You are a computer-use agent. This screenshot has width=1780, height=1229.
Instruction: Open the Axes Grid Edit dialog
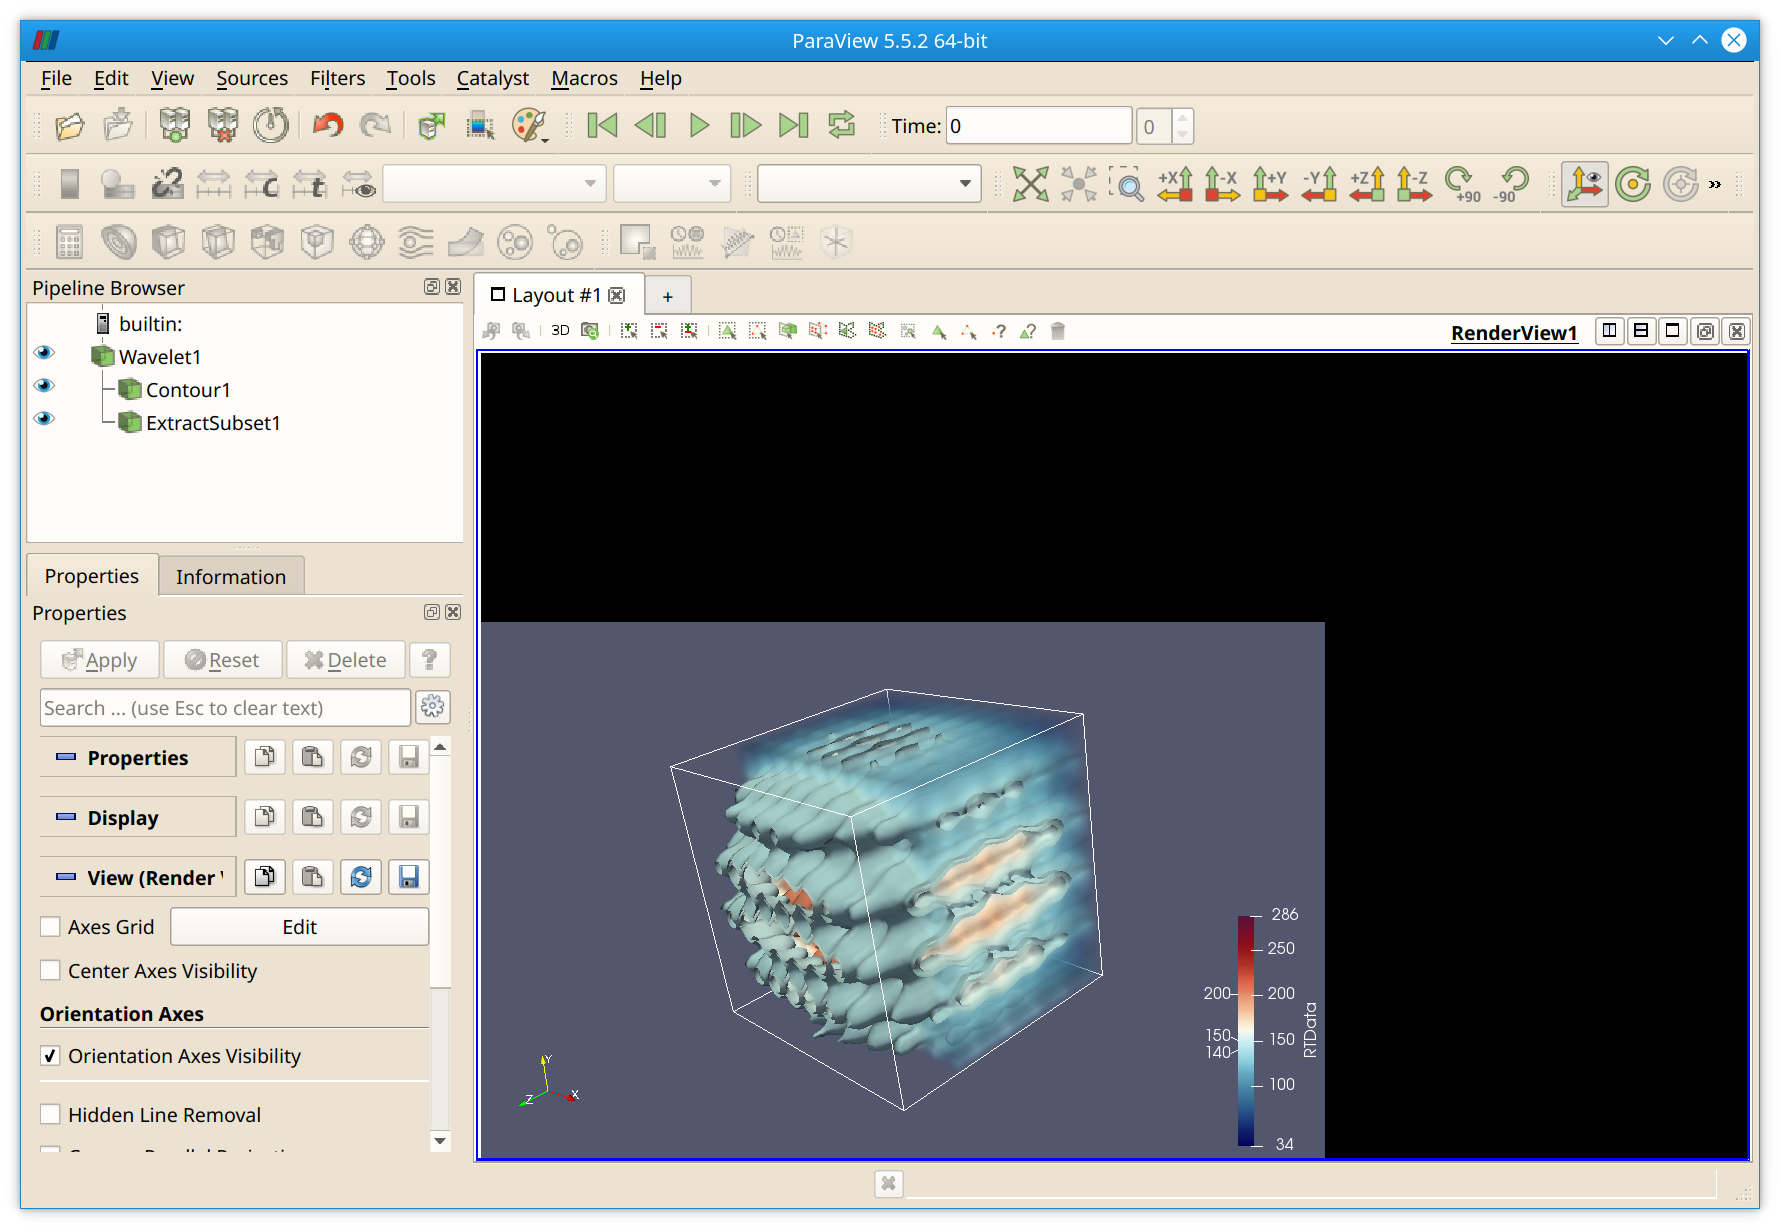coord(299,927)
